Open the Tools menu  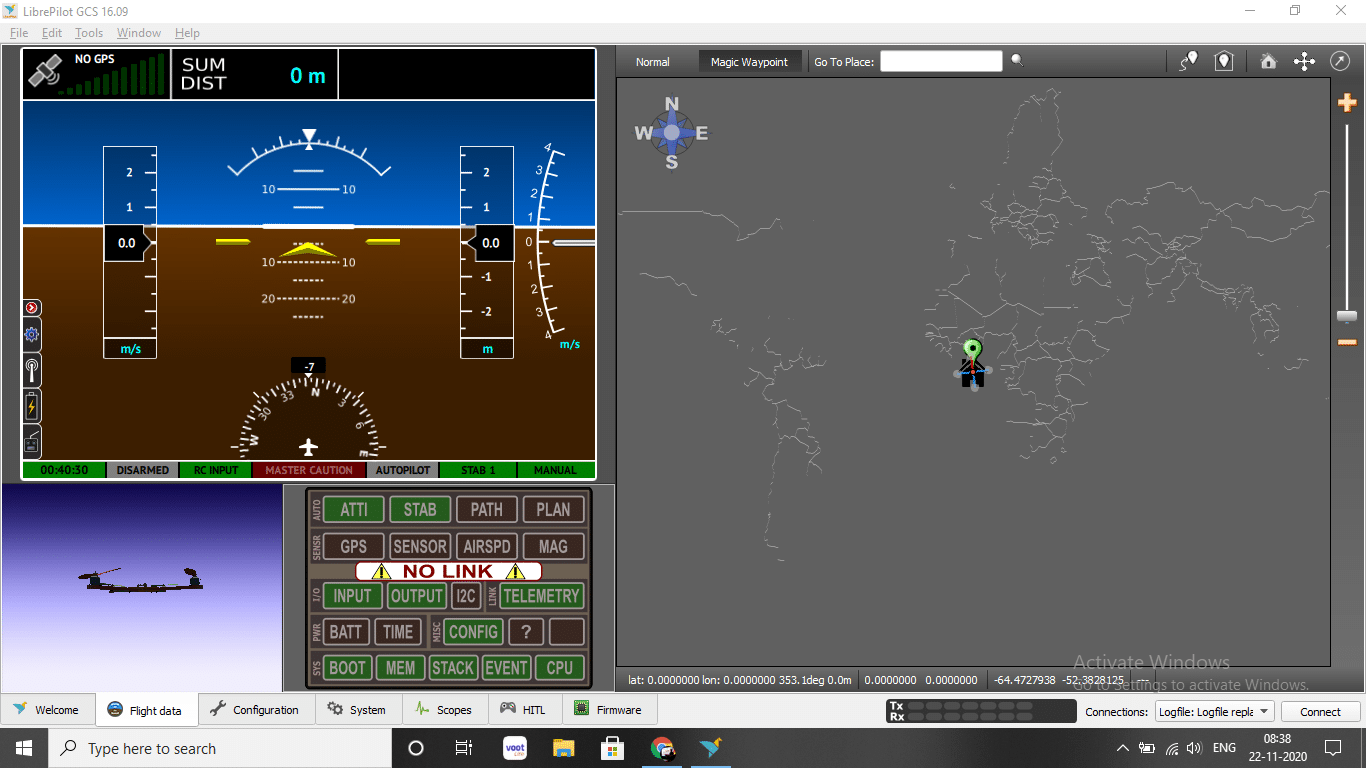pos(89,33)
